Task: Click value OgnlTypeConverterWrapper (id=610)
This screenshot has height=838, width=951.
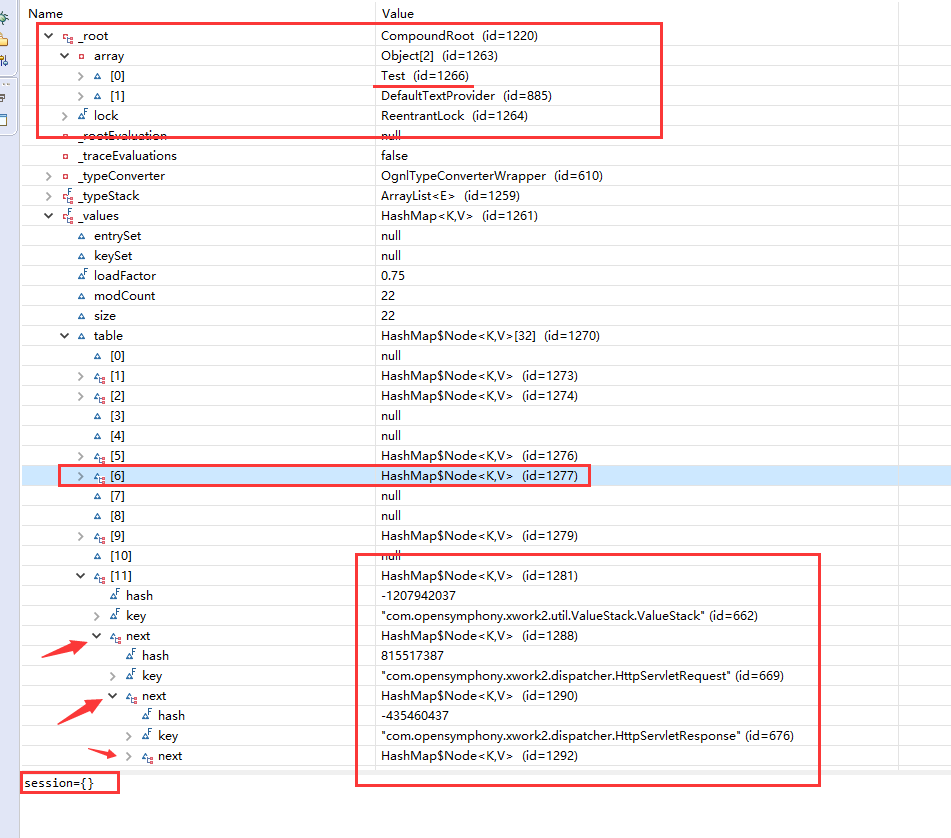Action: 492,176
